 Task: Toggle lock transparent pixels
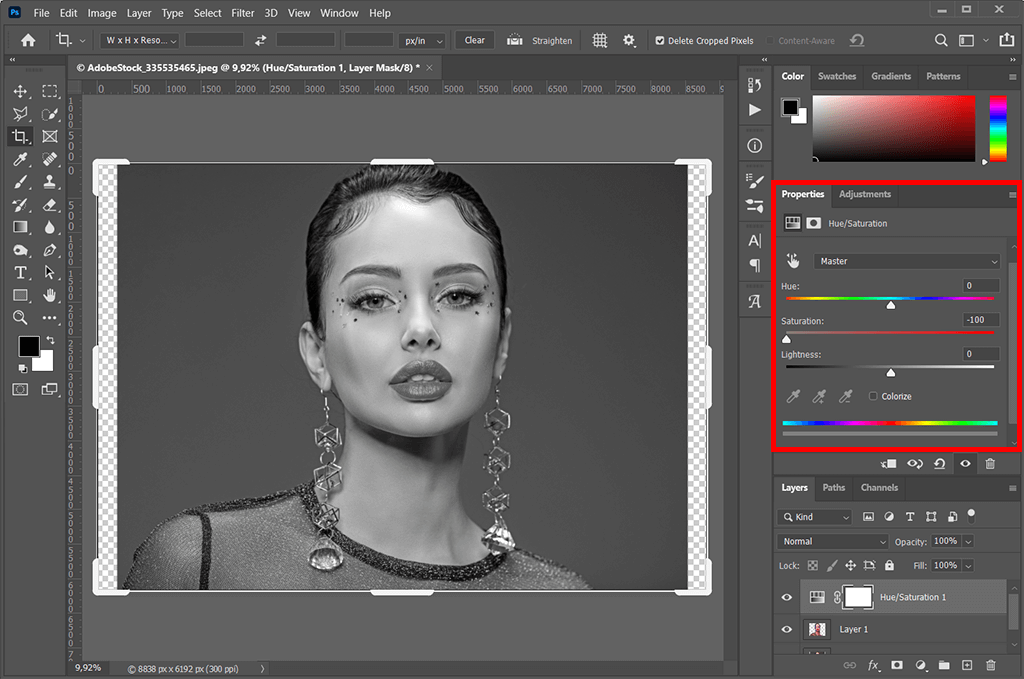[x=812, y=565]
